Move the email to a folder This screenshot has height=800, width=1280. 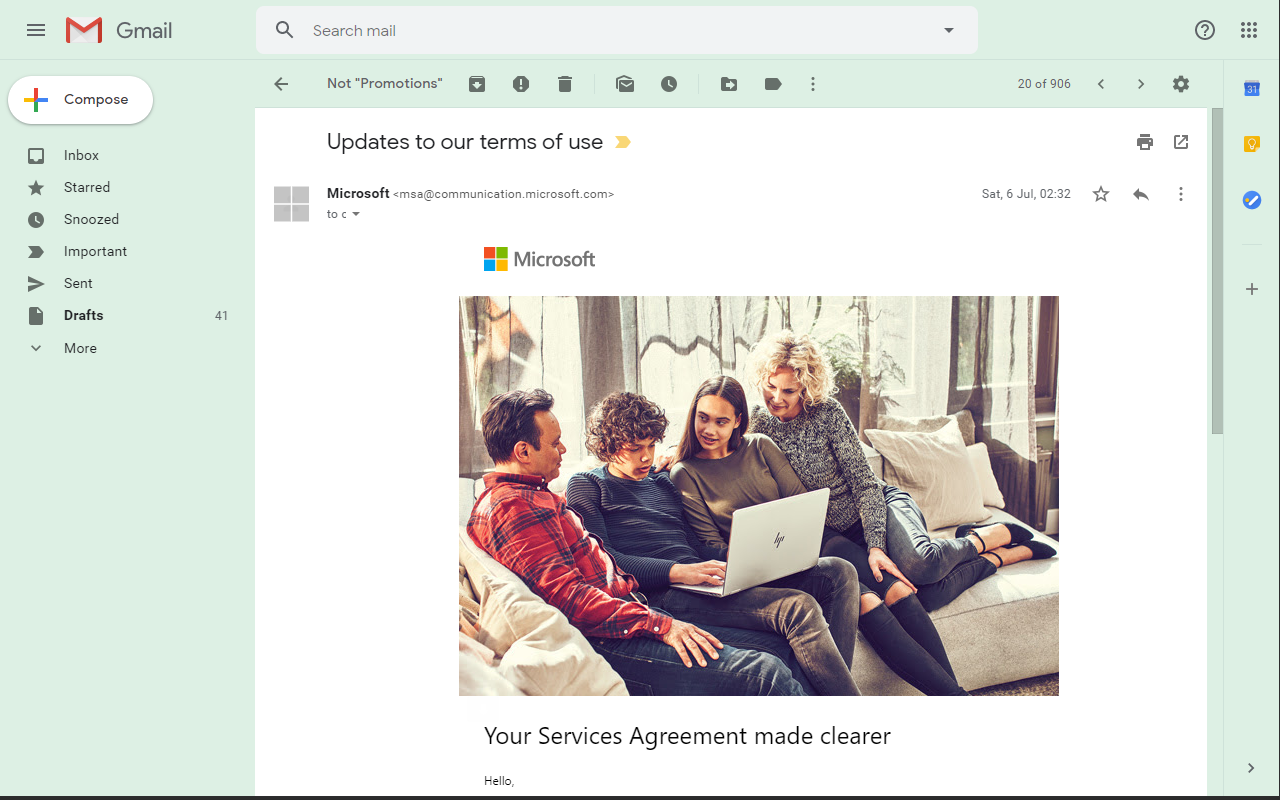728,83
